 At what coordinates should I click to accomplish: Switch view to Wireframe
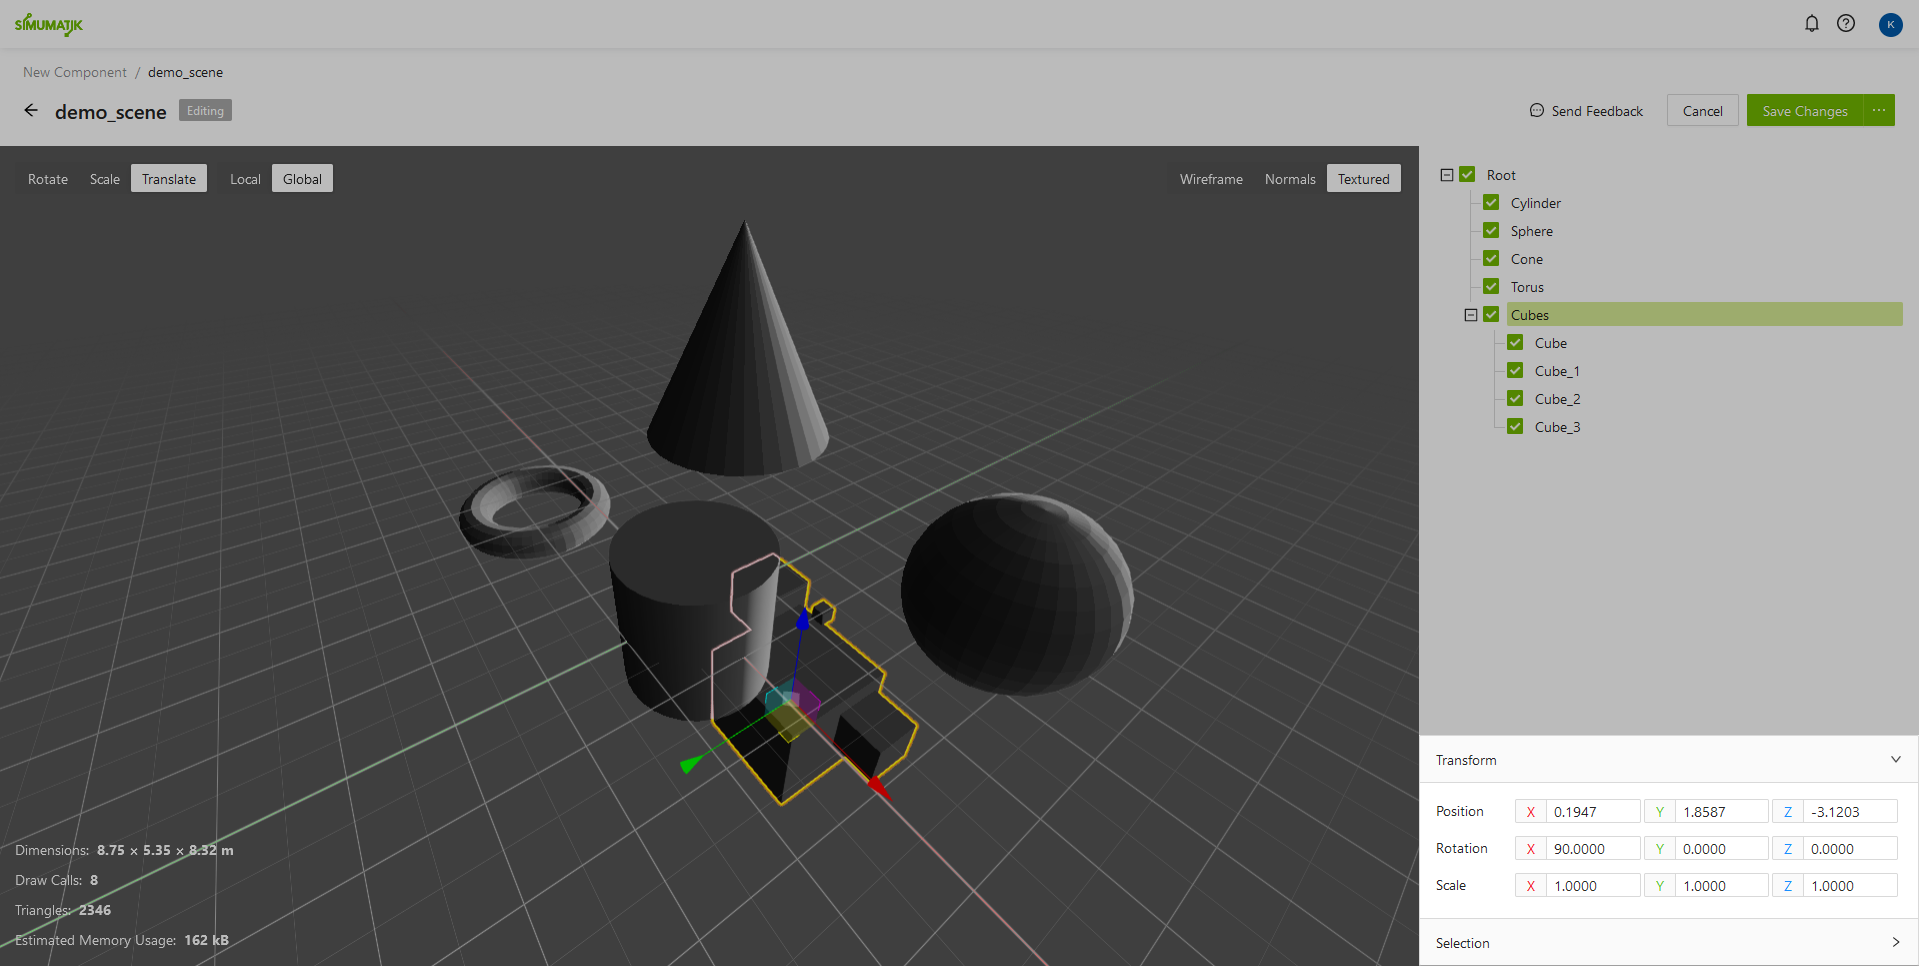click(1210, 179)
